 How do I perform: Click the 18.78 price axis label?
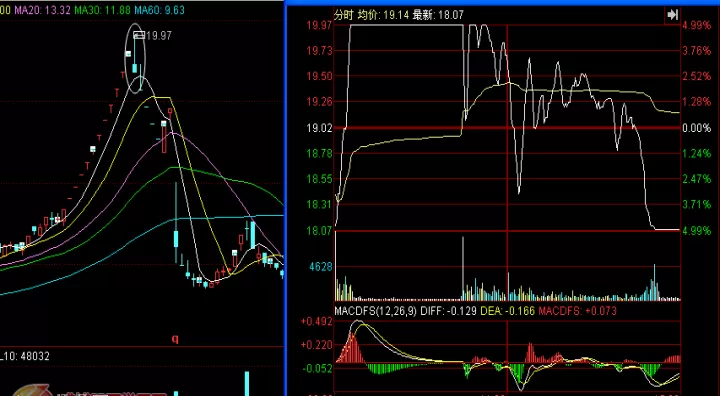[319, 153]
